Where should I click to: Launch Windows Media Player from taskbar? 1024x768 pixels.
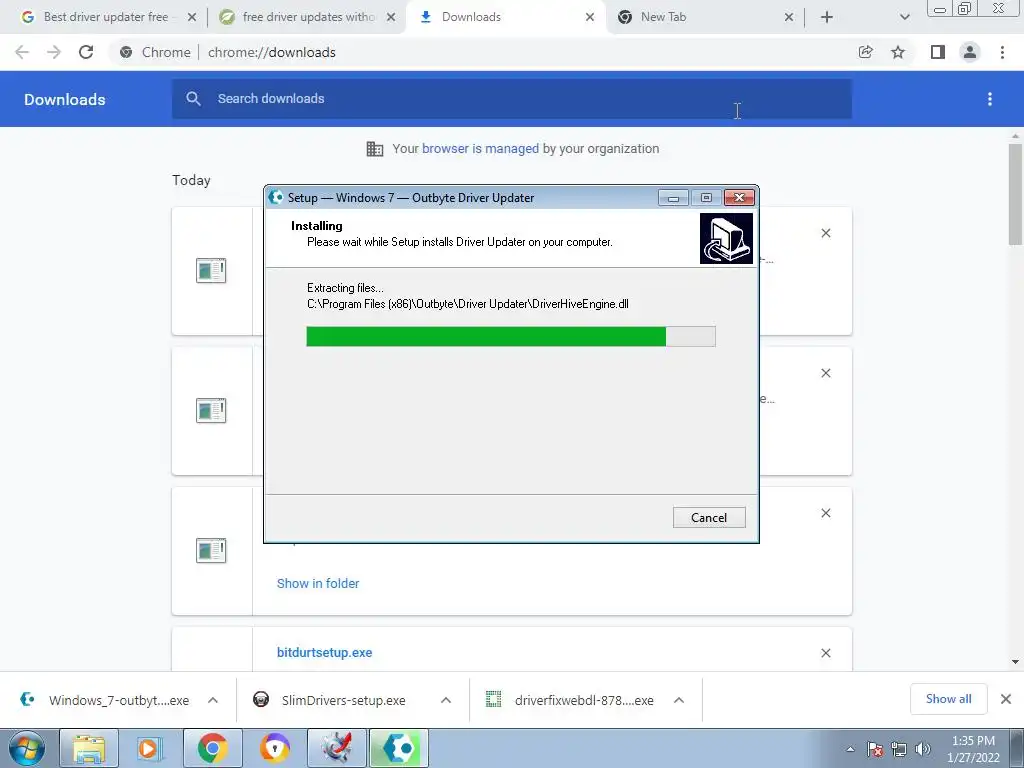pyautogui.click(x=149, y=748)
